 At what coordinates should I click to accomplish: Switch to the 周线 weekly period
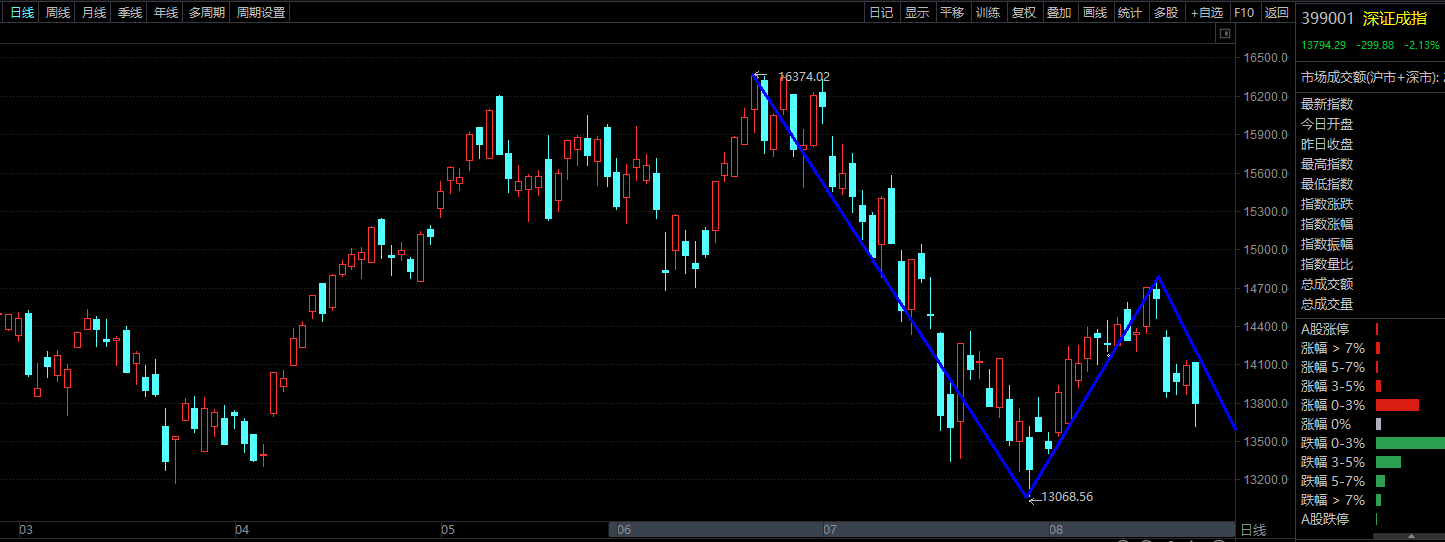click(x=58, y=13)
